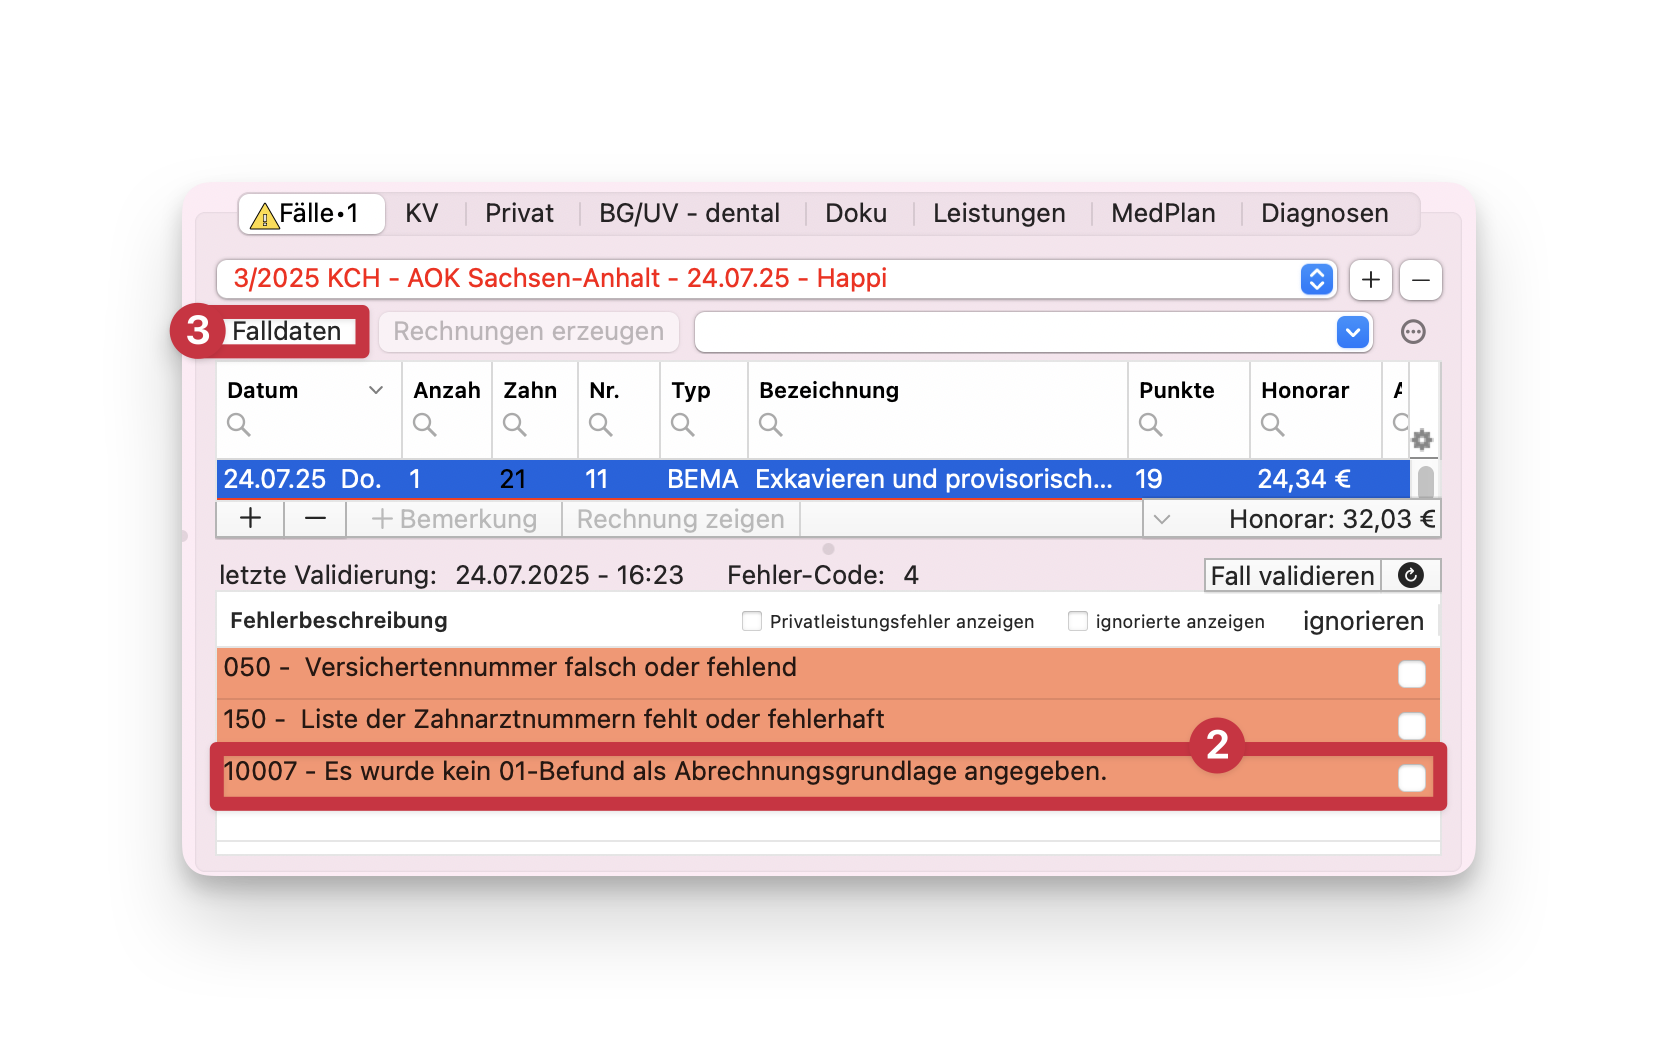The width and height of the screenshot is (1658, 1058).
Task: Click the search icon under Anzah column
Action: click(x=424, y=425)
